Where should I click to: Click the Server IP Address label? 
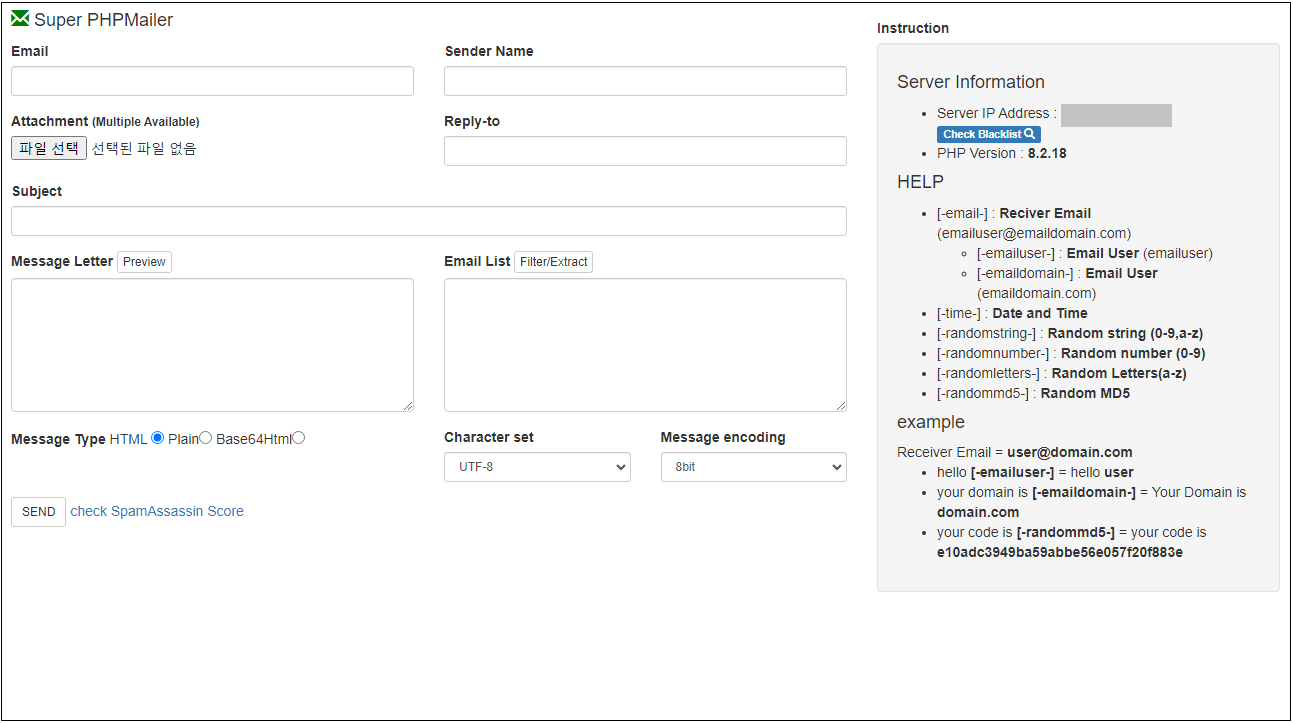click(997, 113)
